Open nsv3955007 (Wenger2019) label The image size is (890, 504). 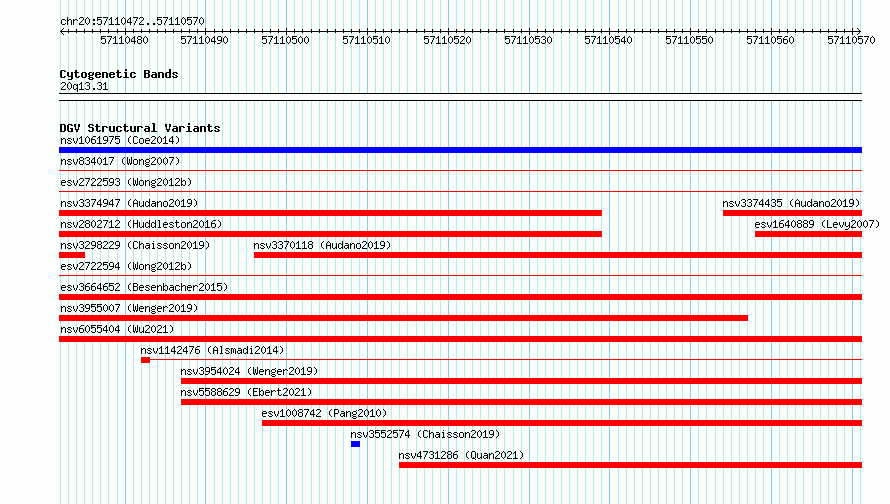[129, 308]
